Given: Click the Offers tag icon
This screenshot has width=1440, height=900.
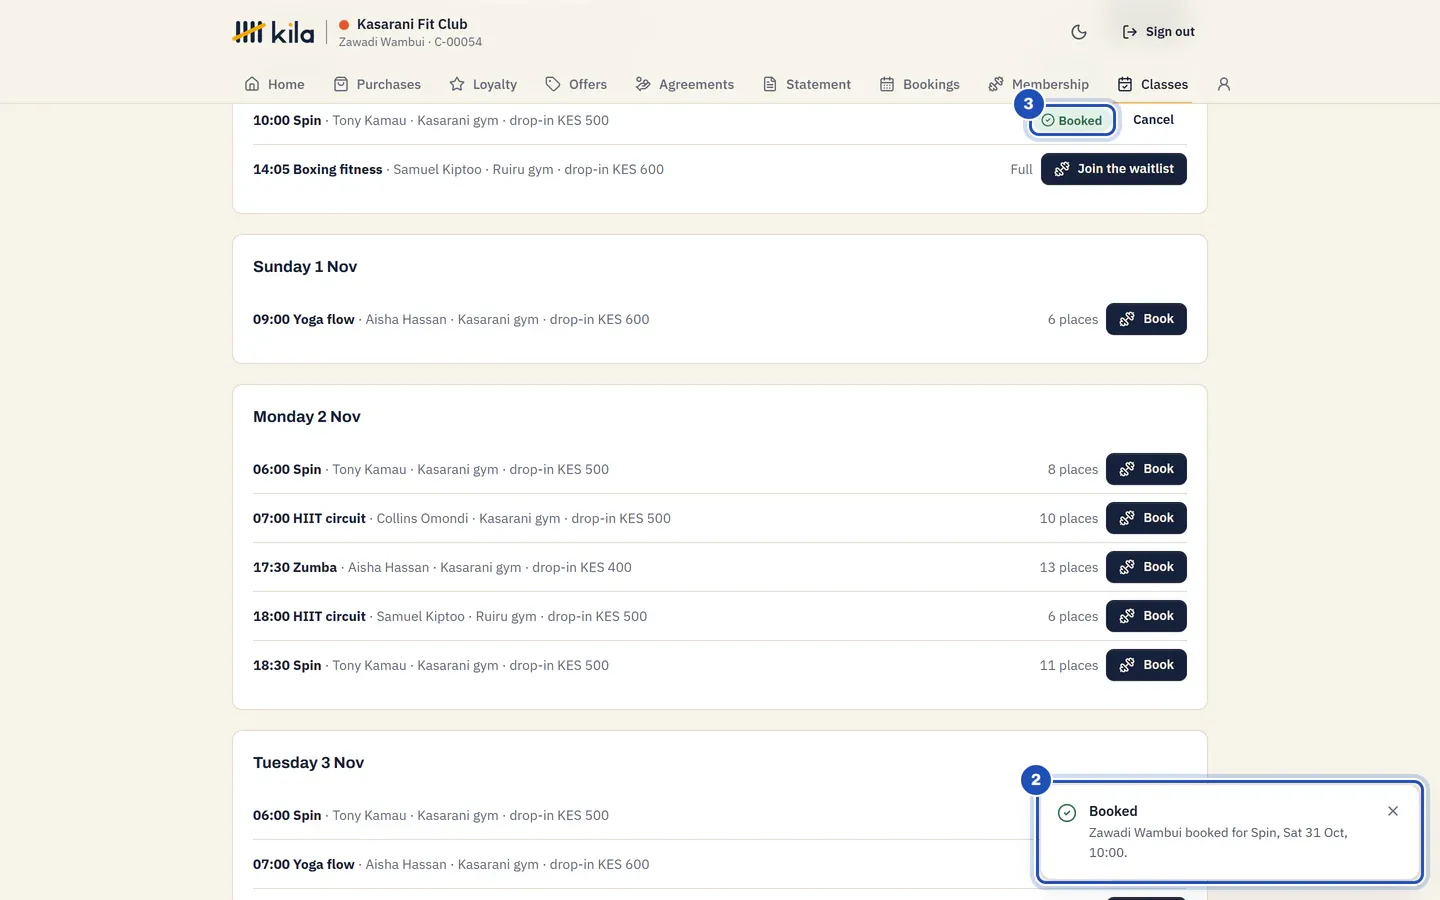Looking at the screenshot, I should 553,84.
